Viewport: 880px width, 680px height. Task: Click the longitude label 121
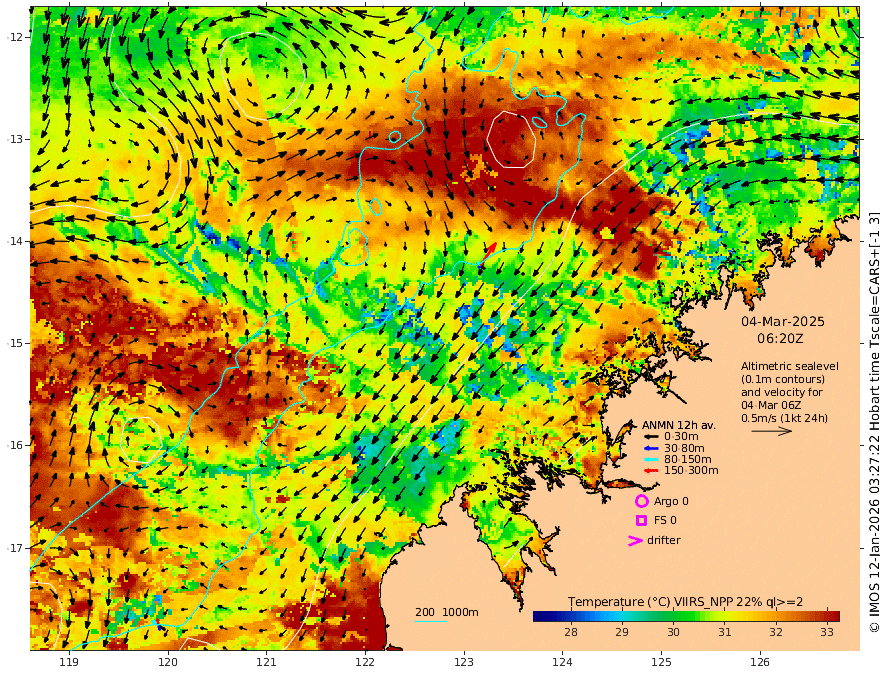(x=267, y=662)
